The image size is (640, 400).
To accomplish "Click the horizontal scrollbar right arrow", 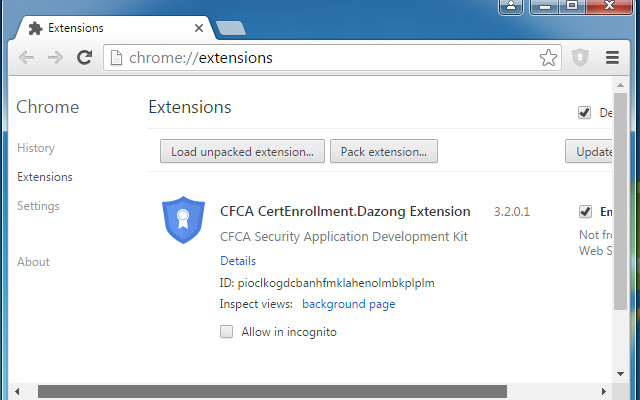I will (x=604, y=391).
